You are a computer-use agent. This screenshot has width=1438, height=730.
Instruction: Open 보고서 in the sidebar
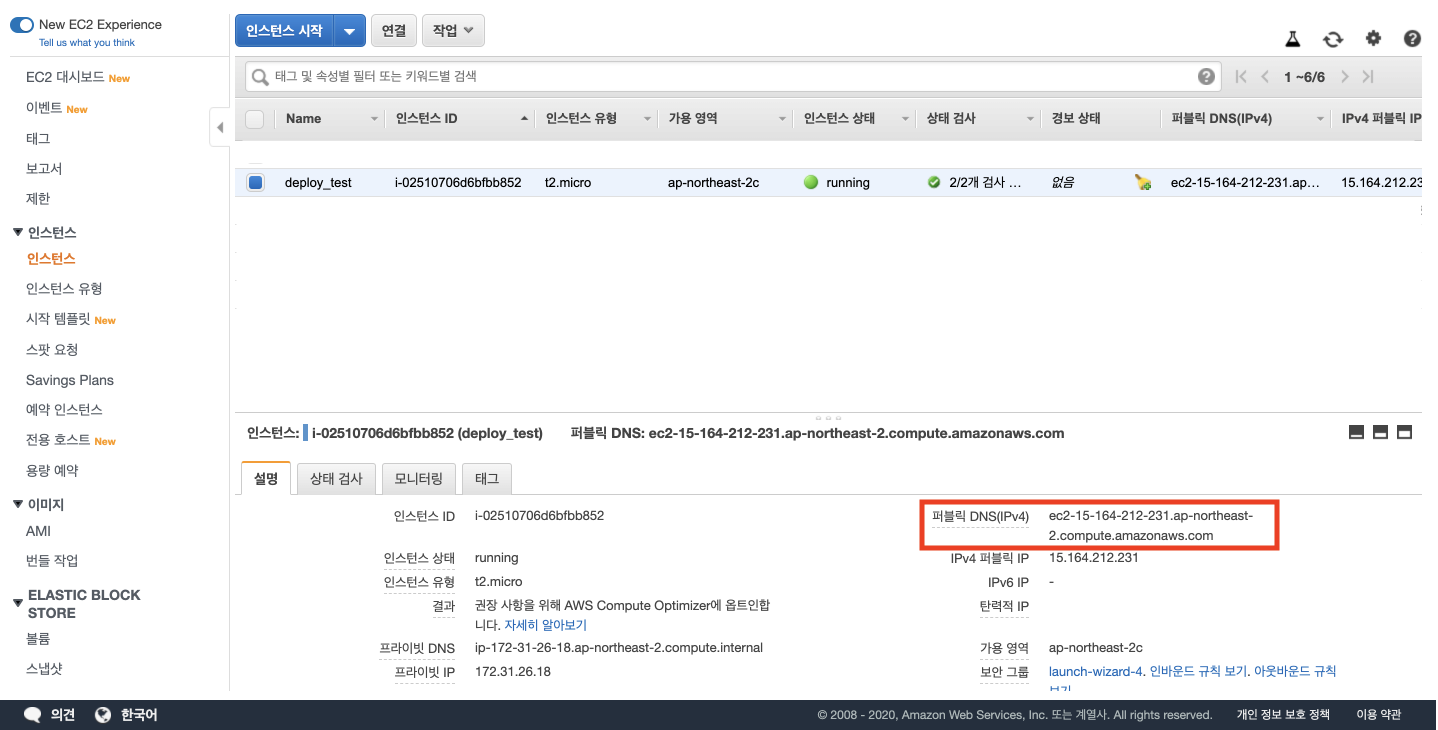point(44,168)
